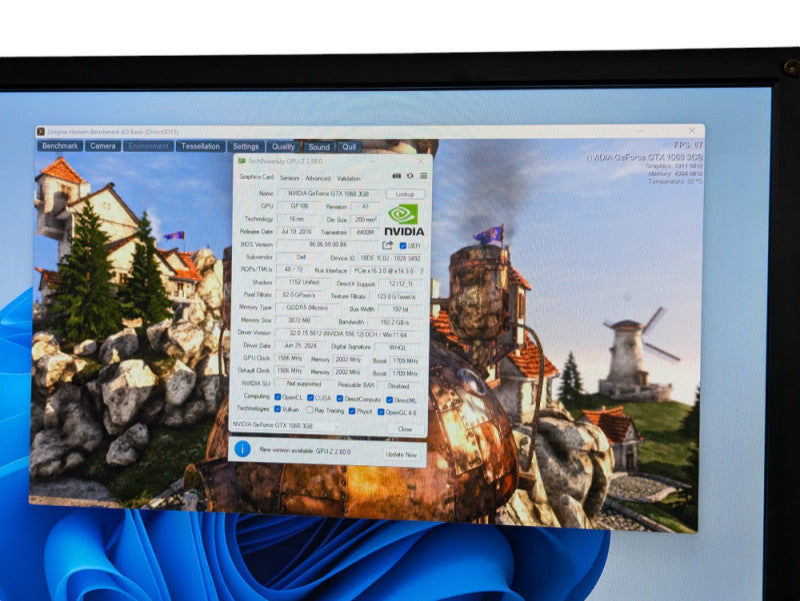Click Quit in Heaven benchmark
The image size is (800, 601).
point(349,147)
